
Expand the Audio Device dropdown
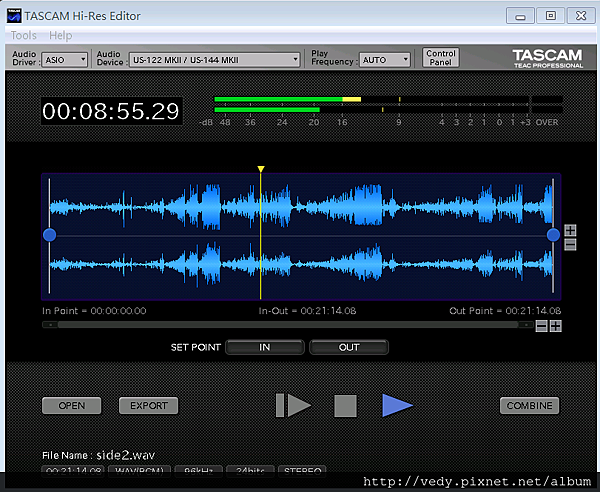tap(214, 60)
